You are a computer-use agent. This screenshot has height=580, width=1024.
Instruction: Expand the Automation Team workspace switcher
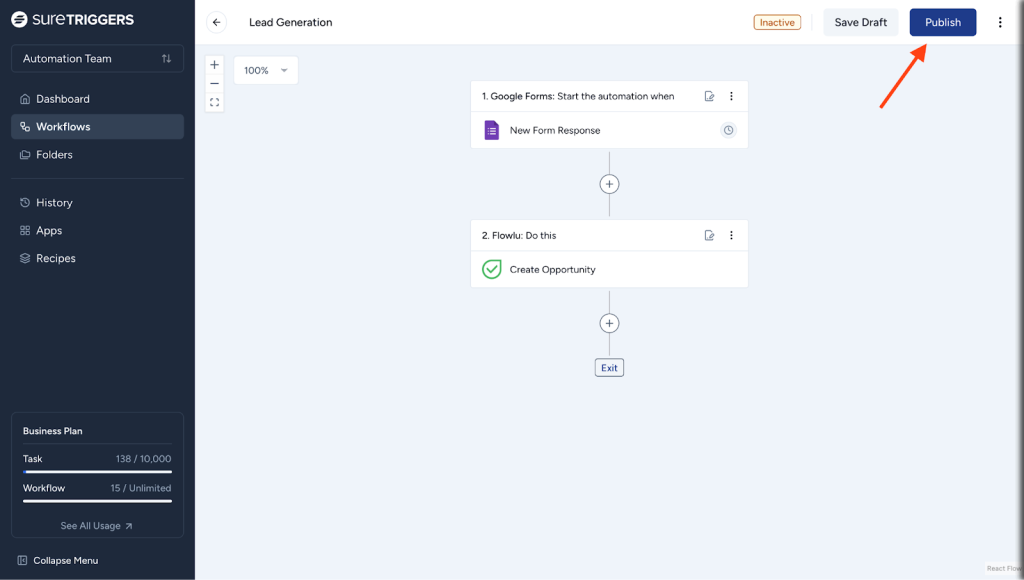pyautogui.click(x=97, y=59)
